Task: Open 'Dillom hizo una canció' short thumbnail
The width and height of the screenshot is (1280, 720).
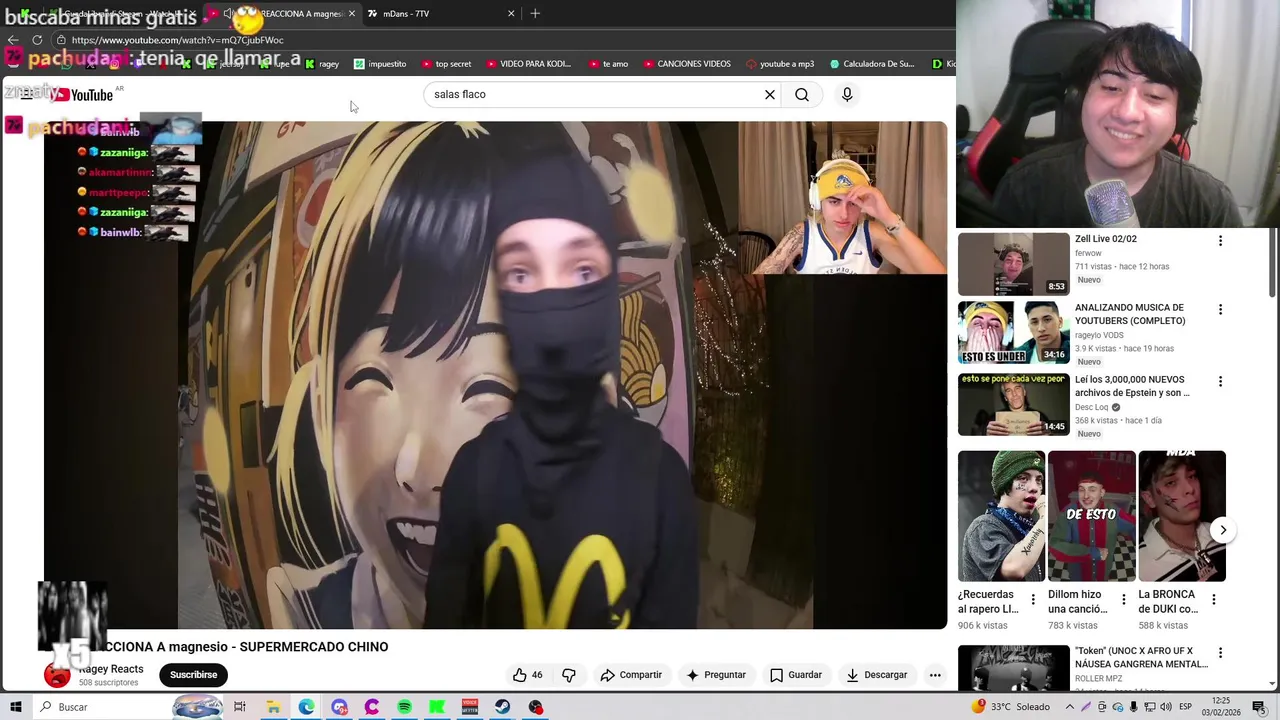Action: [x=1091, y=516]
